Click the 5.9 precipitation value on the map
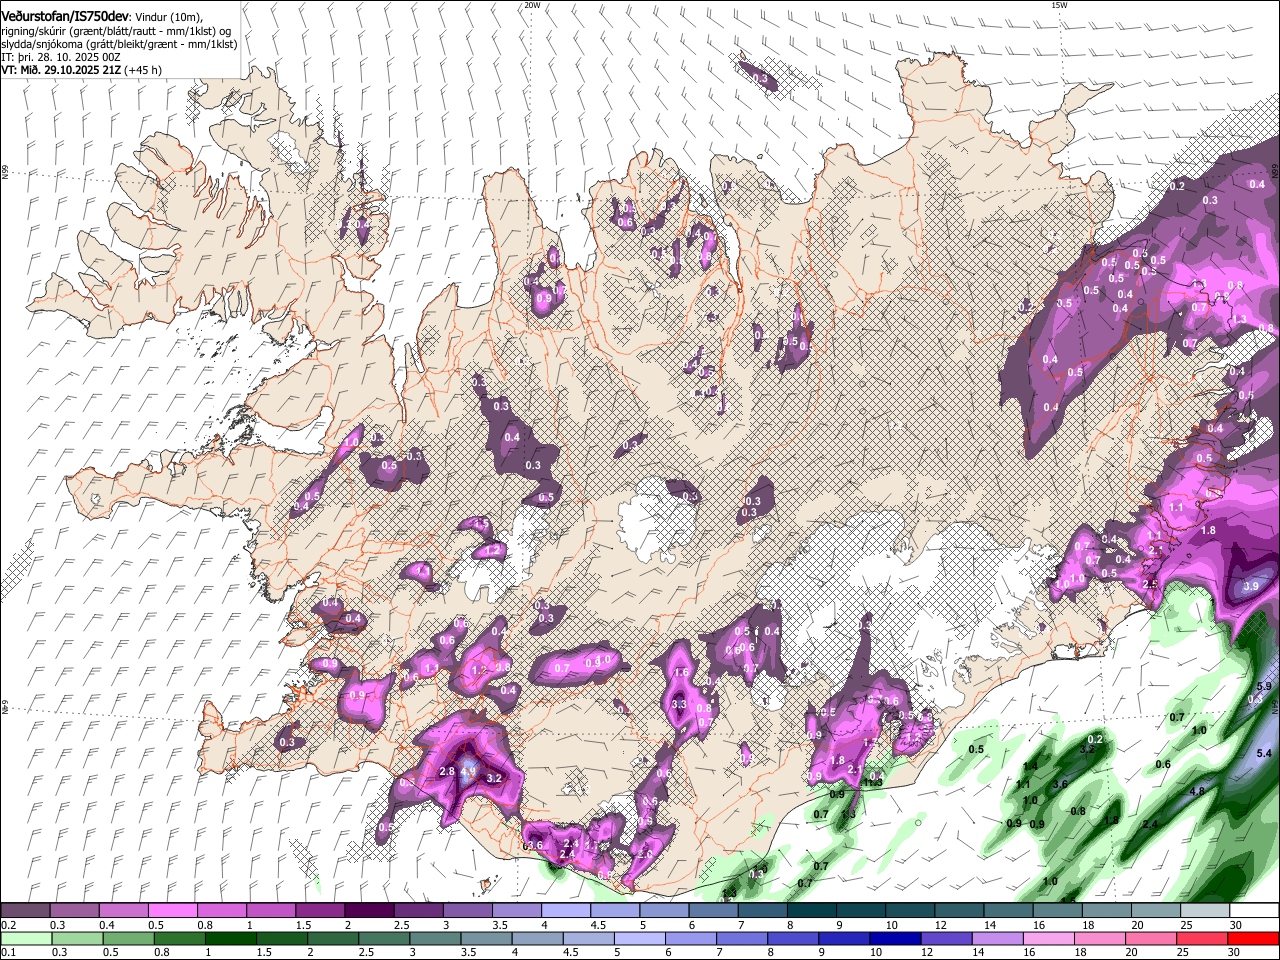Viewport: 1280px width, 960px height. [1263, 686]
